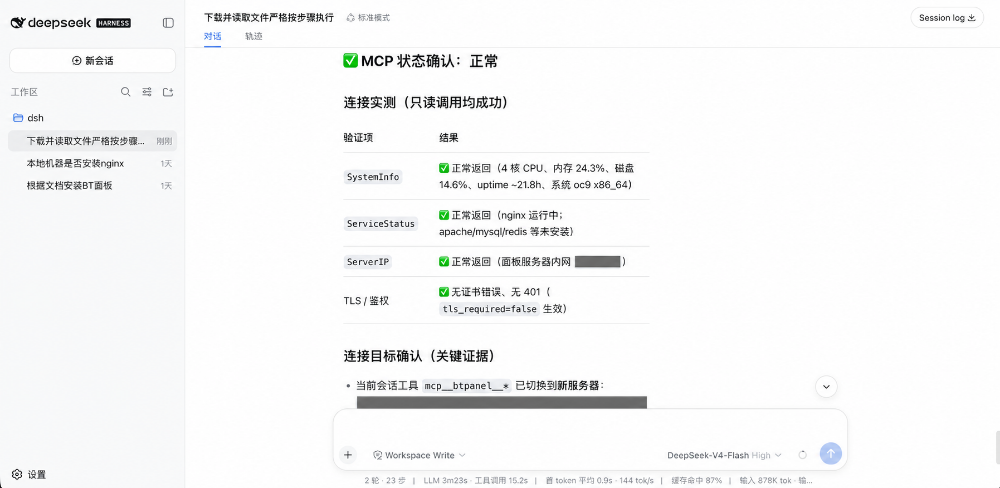
Task: Switch to the 轨迹 tab
Action: click(253, 36)
